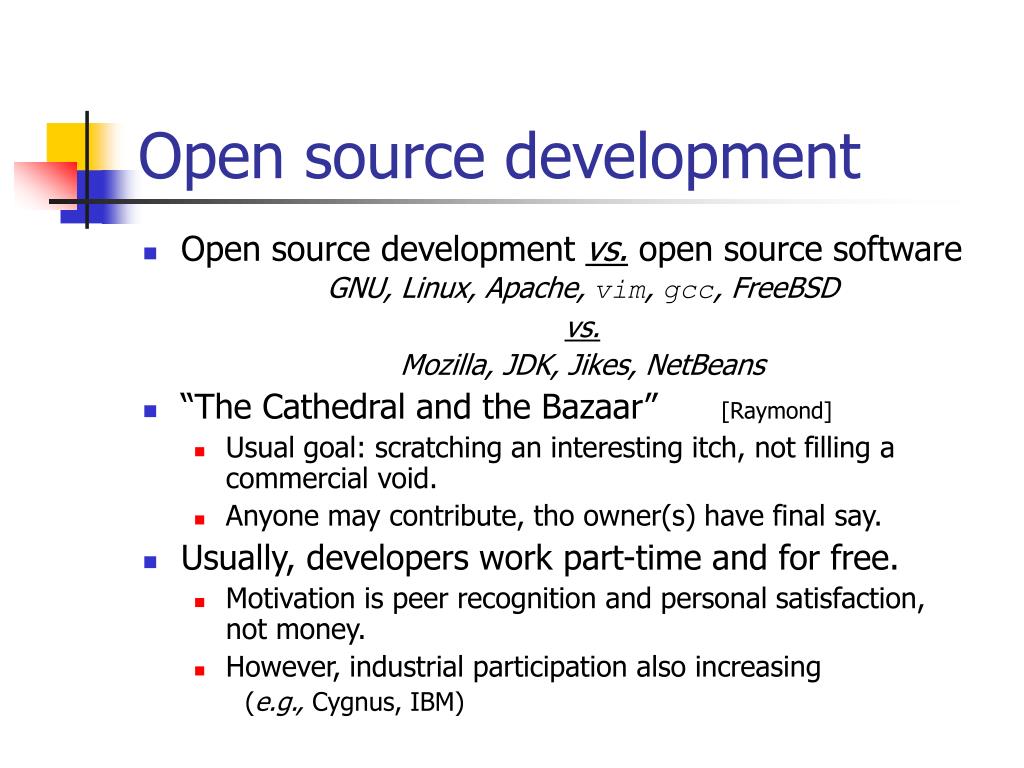Click the word "Jikes"
Viewport: 1024px width, 768px height.
click(600, 365)
